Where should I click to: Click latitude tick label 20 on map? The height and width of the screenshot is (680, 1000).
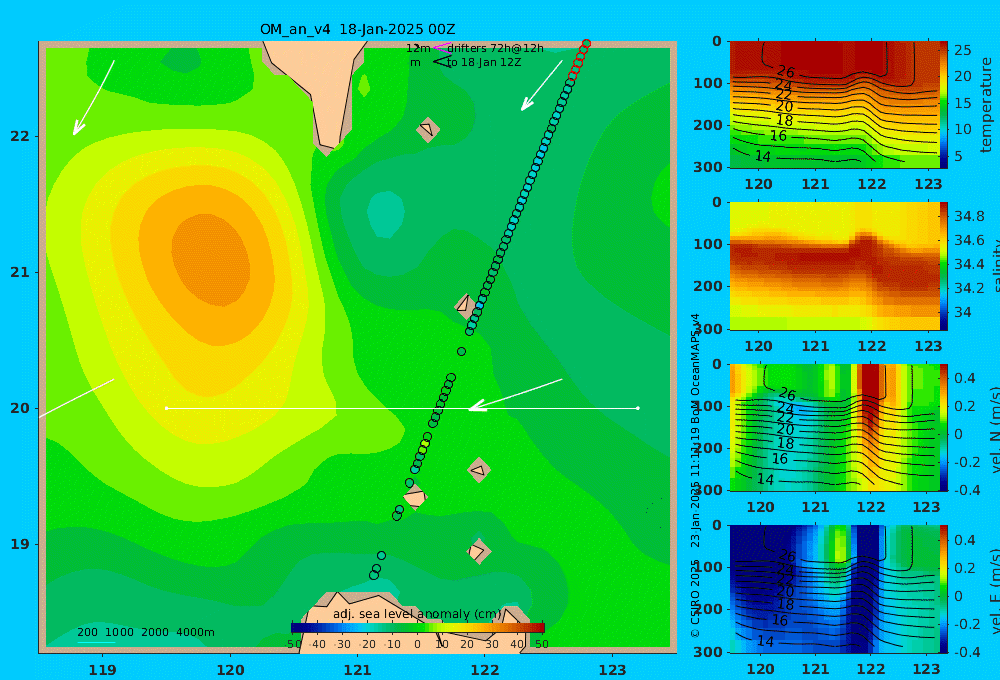(x=20, y=408)
